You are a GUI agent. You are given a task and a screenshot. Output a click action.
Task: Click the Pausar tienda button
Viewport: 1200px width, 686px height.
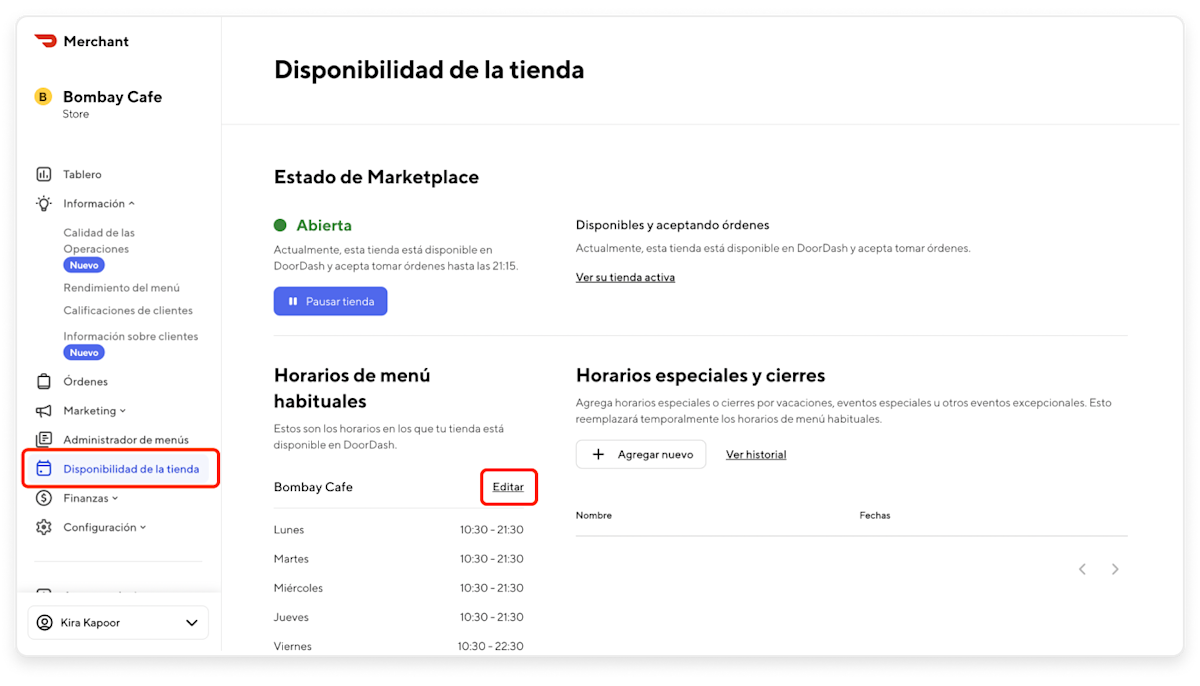[330, 301]
